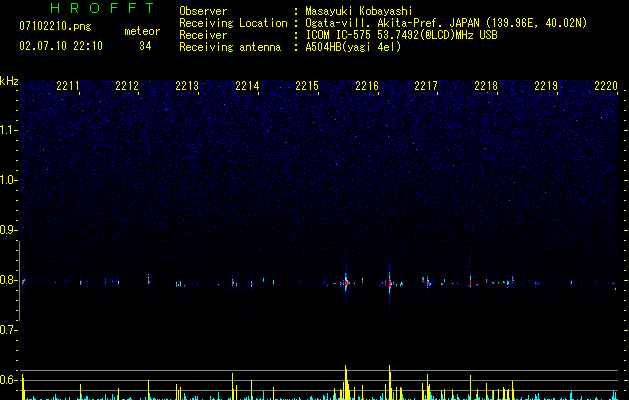Screen dimensions: 629x400
Task: Click the date stamp 02.07.10 22:10
Action: (x=61, y=46)
